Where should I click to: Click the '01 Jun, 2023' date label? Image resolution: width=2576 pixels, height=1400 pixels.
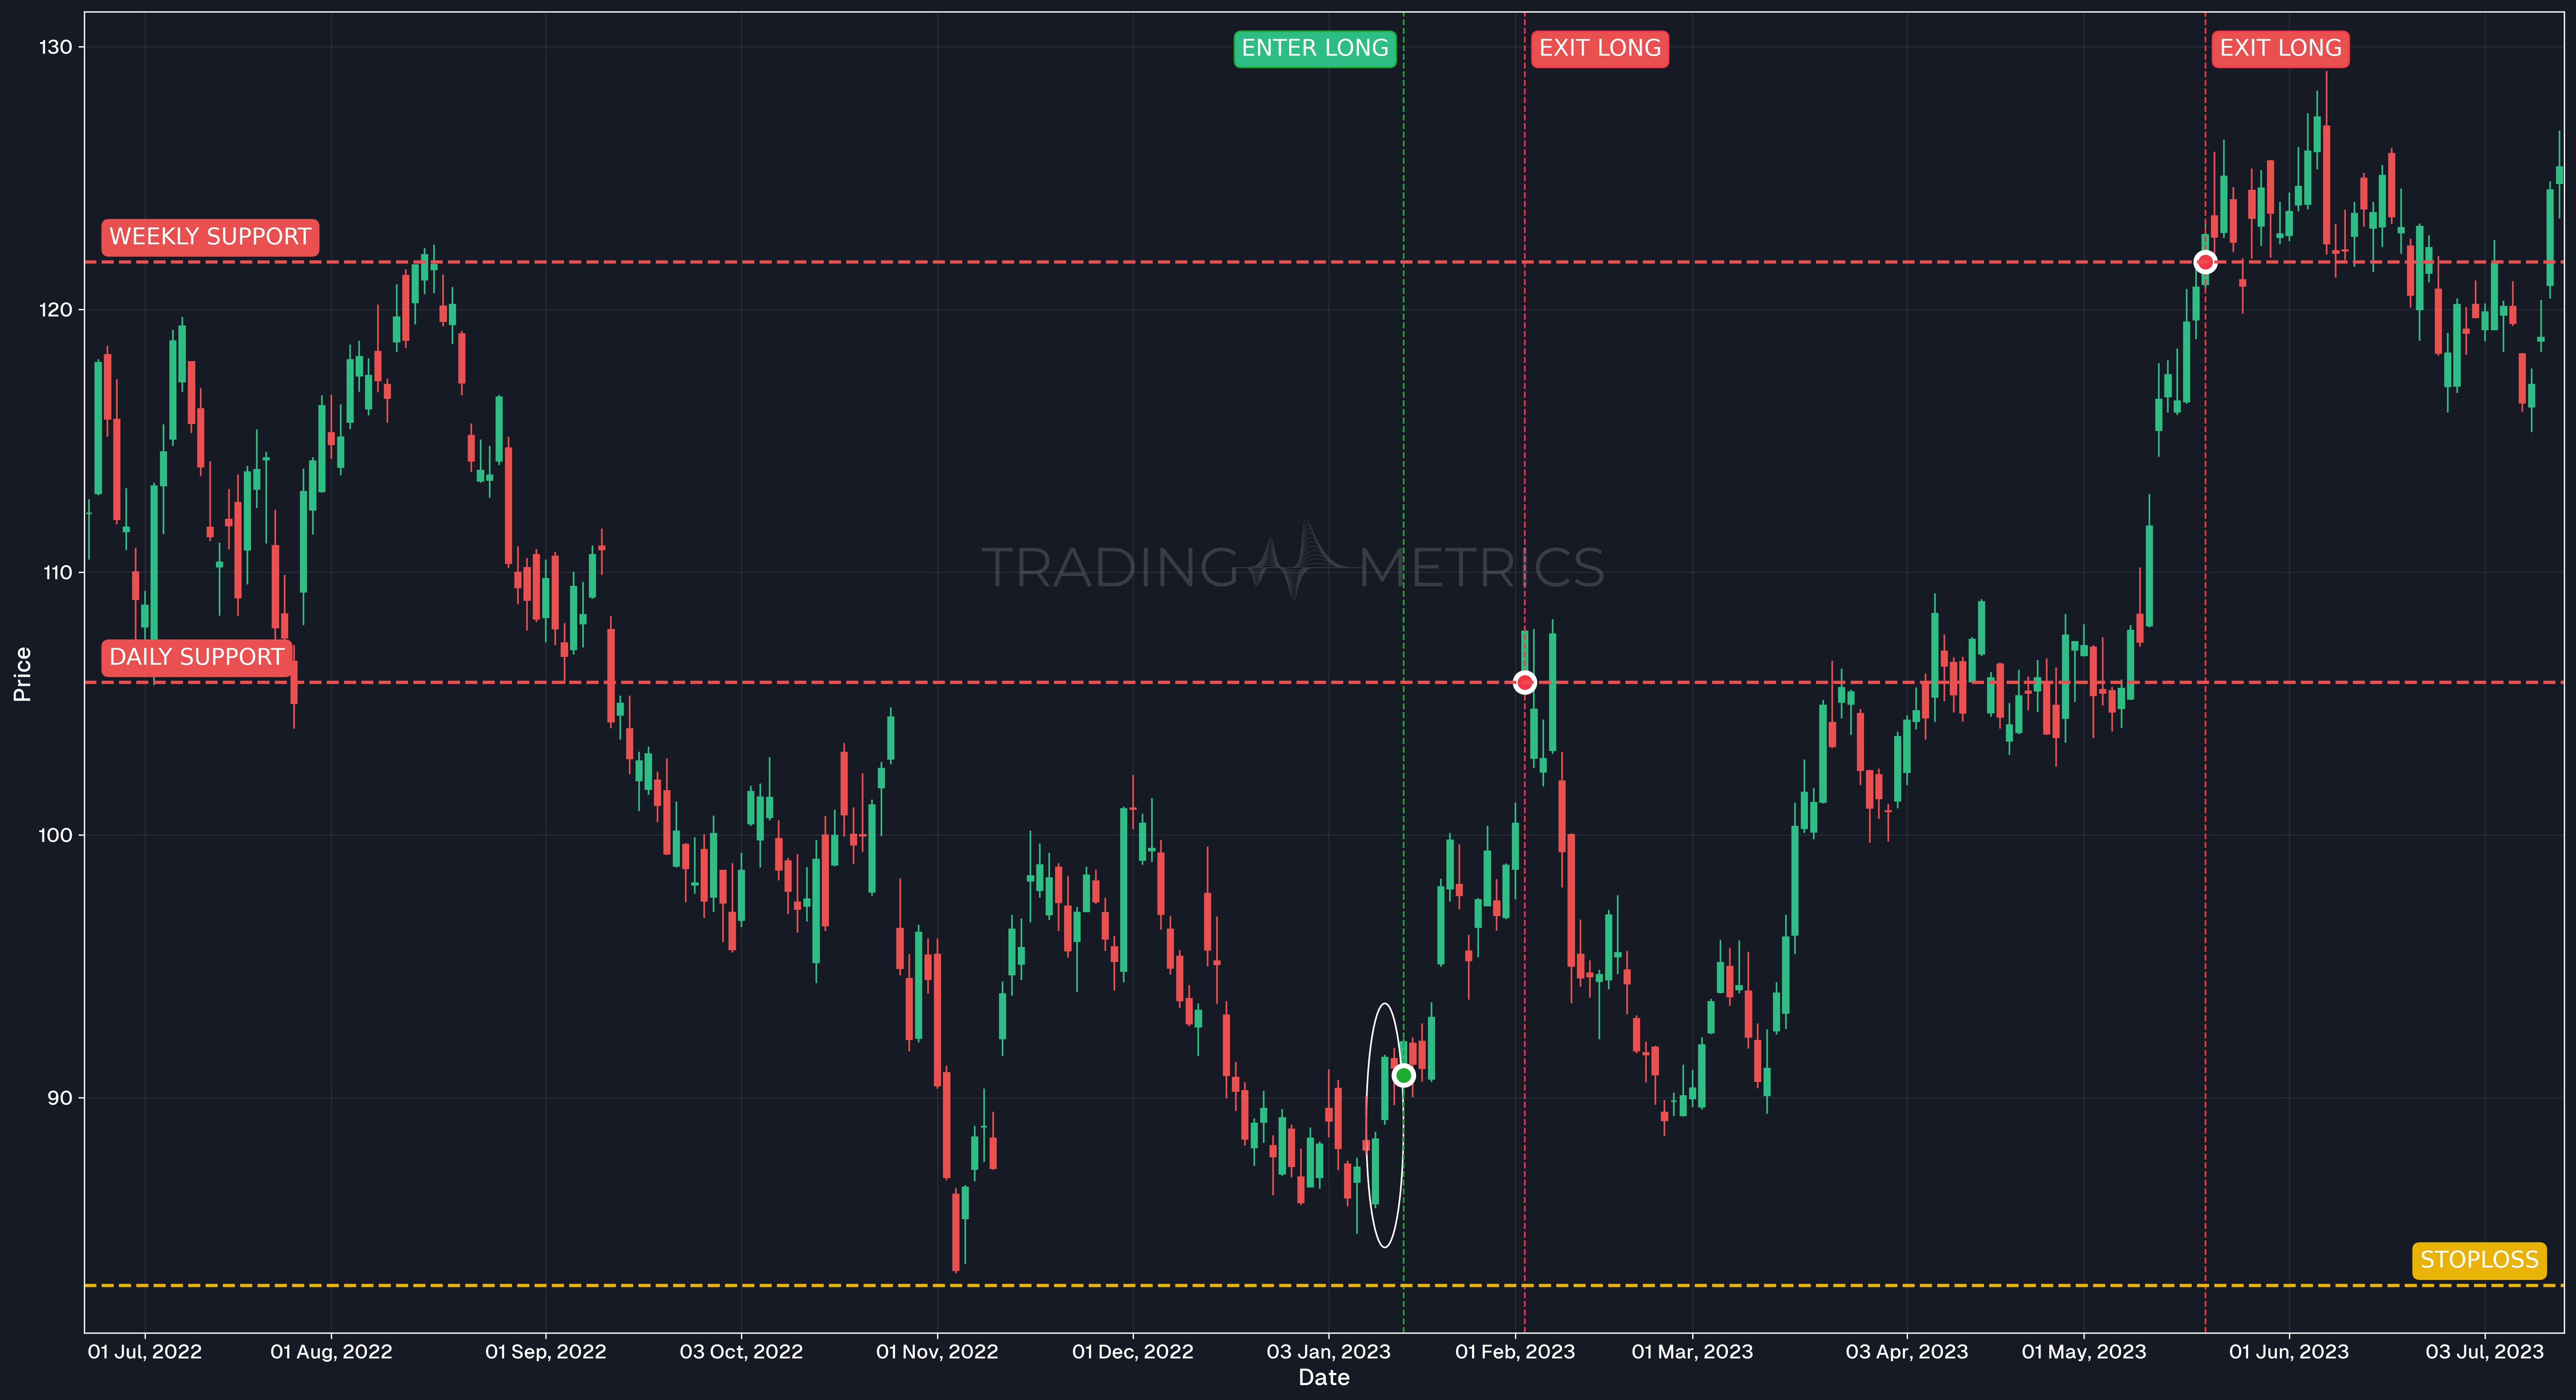pyautogui.click(x=2289, y=1352)
